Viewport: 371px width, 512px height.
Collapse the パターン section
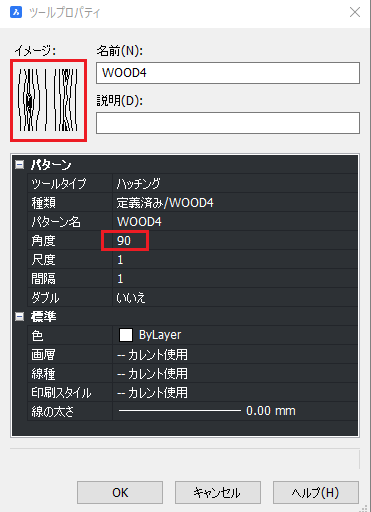(20, 165)
